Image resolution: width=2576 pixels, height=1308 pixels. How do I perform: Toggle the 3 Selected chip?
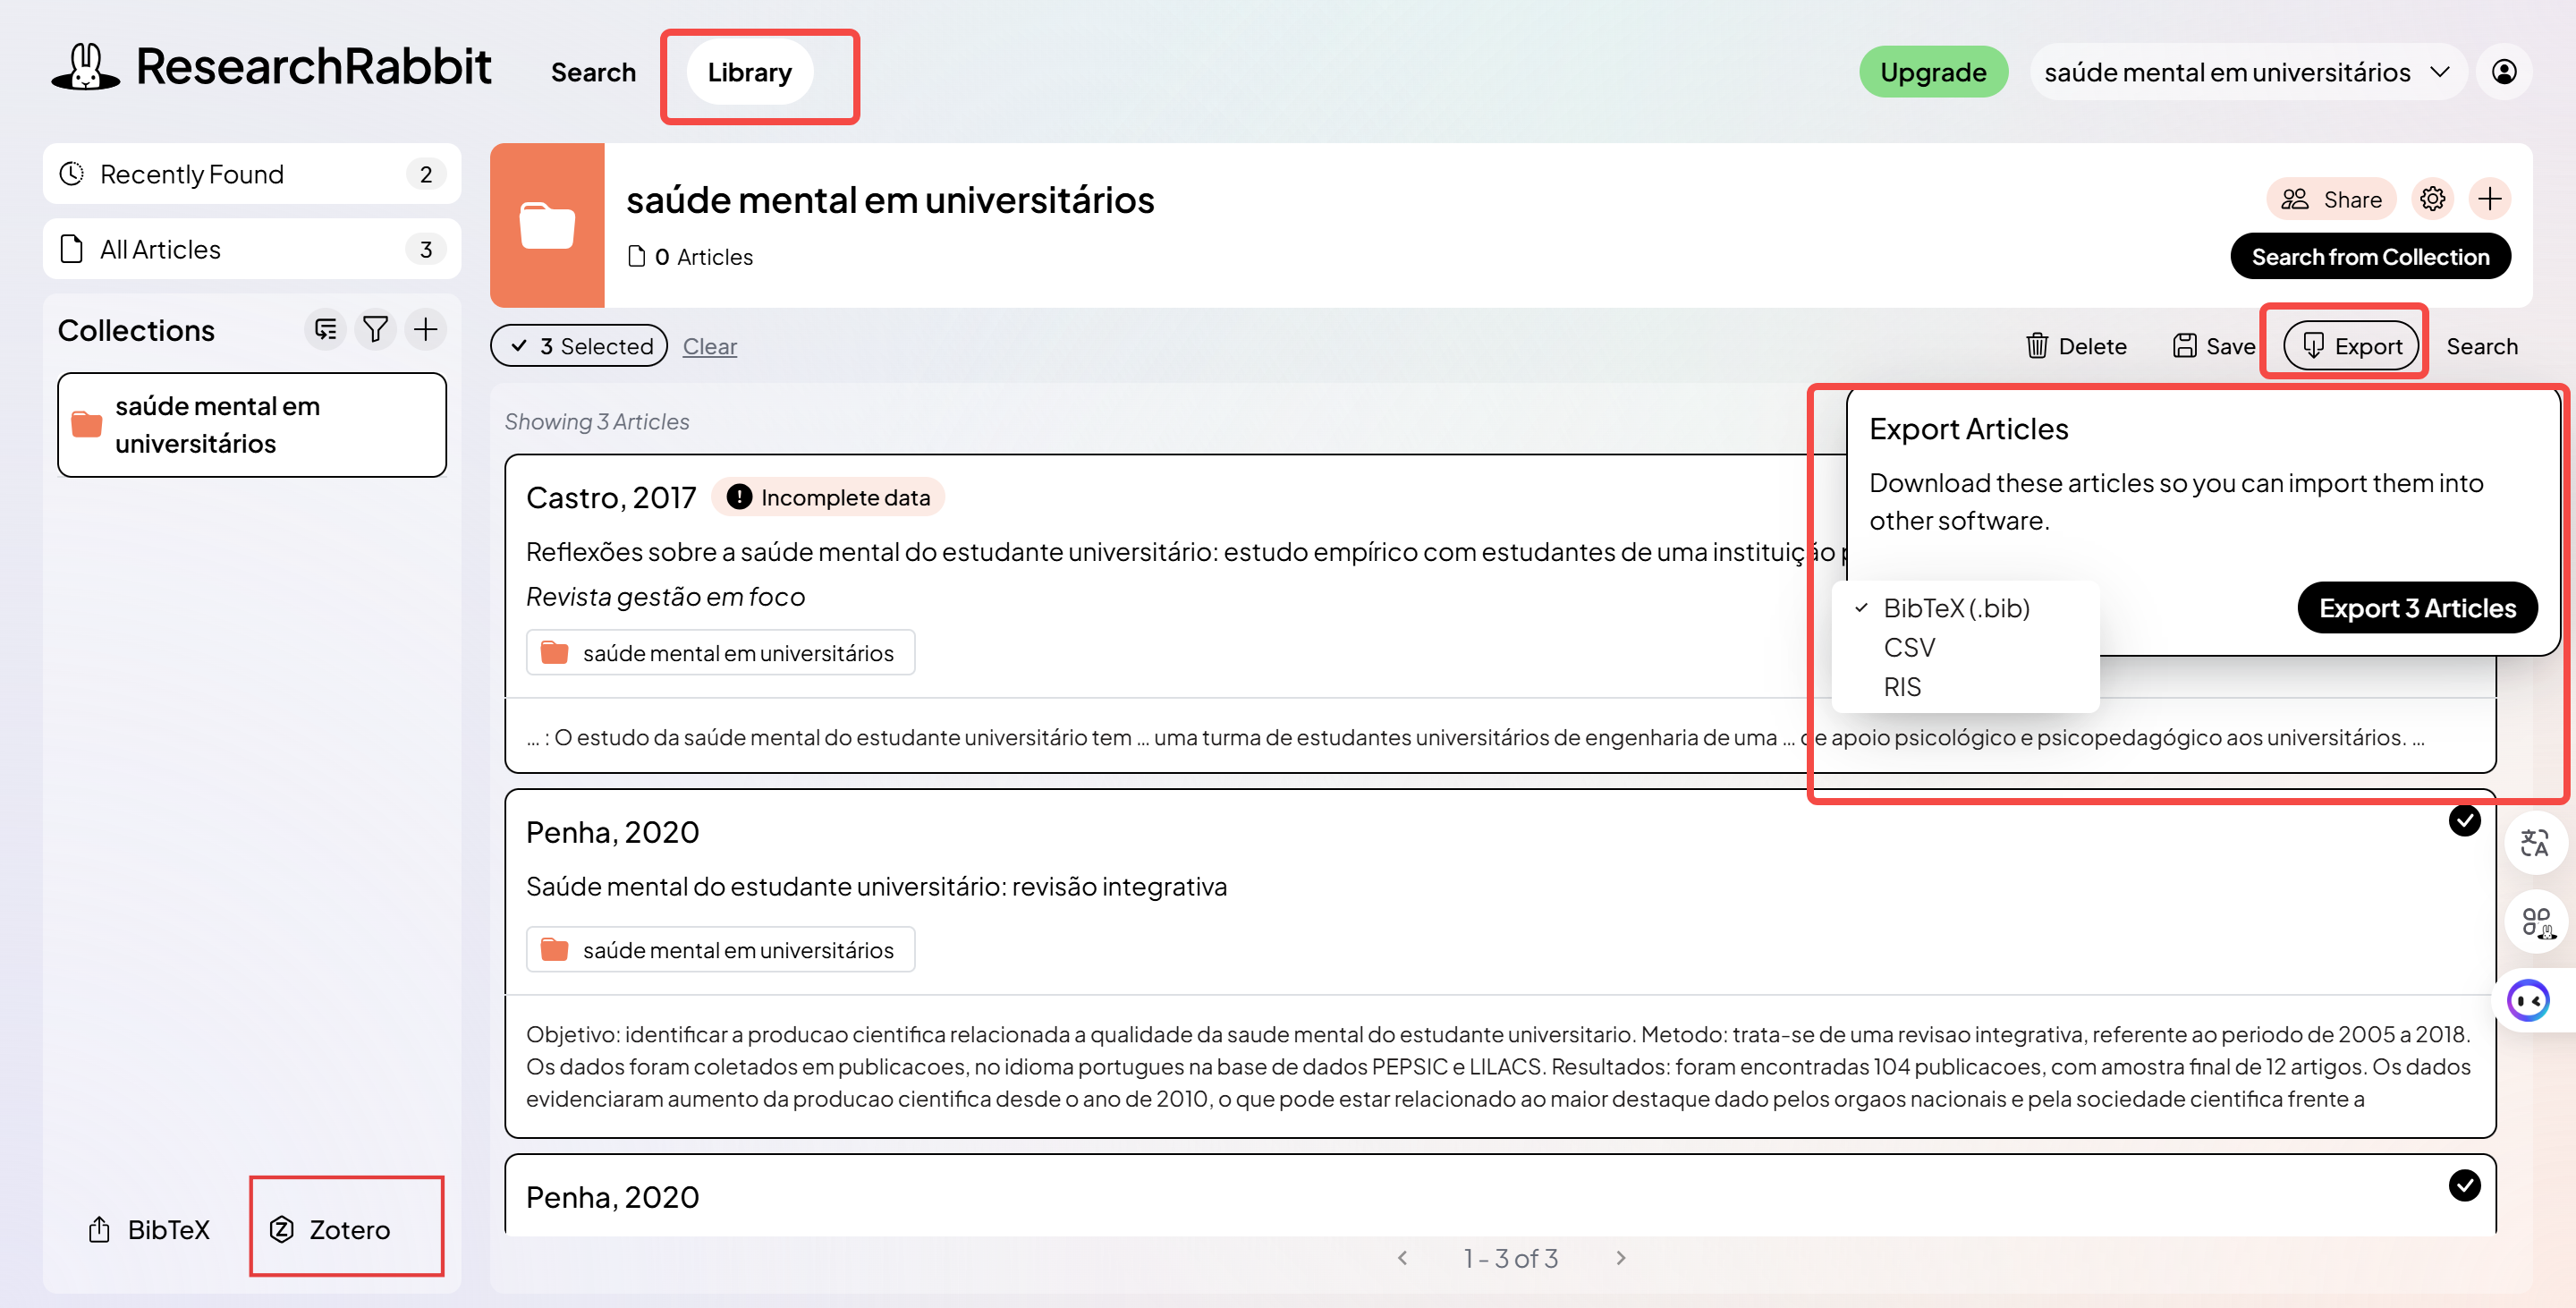tap(579, 346)
